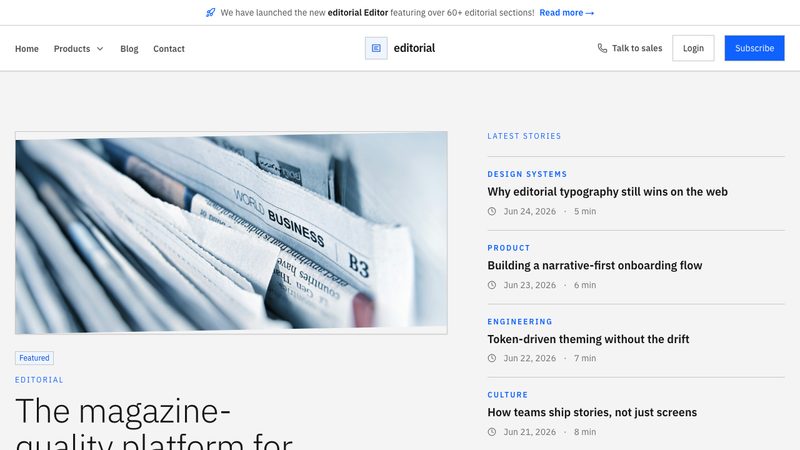Screen dimensions: 800x450
Task: Open the PRODUCT category
Action: (x=509, y=247)
